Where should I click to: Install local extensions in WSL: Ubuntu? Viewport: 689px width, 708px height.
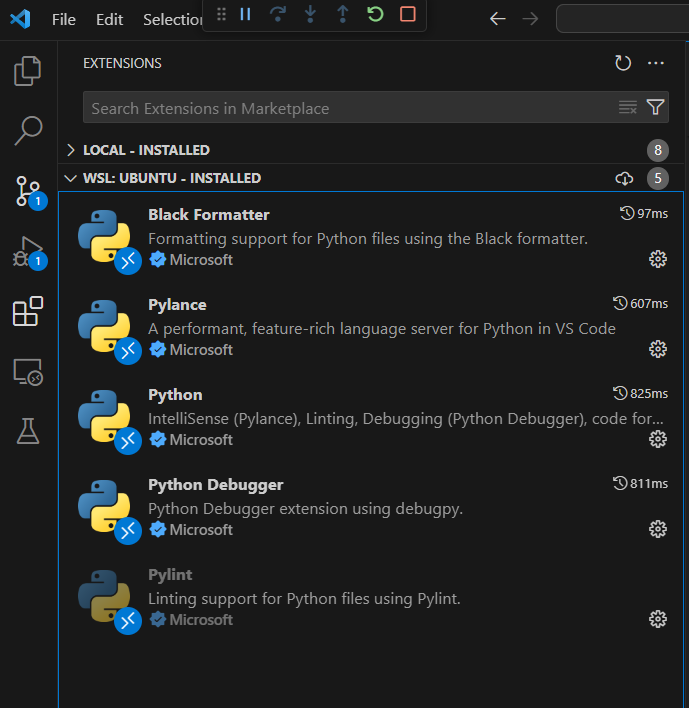(624, 178)
